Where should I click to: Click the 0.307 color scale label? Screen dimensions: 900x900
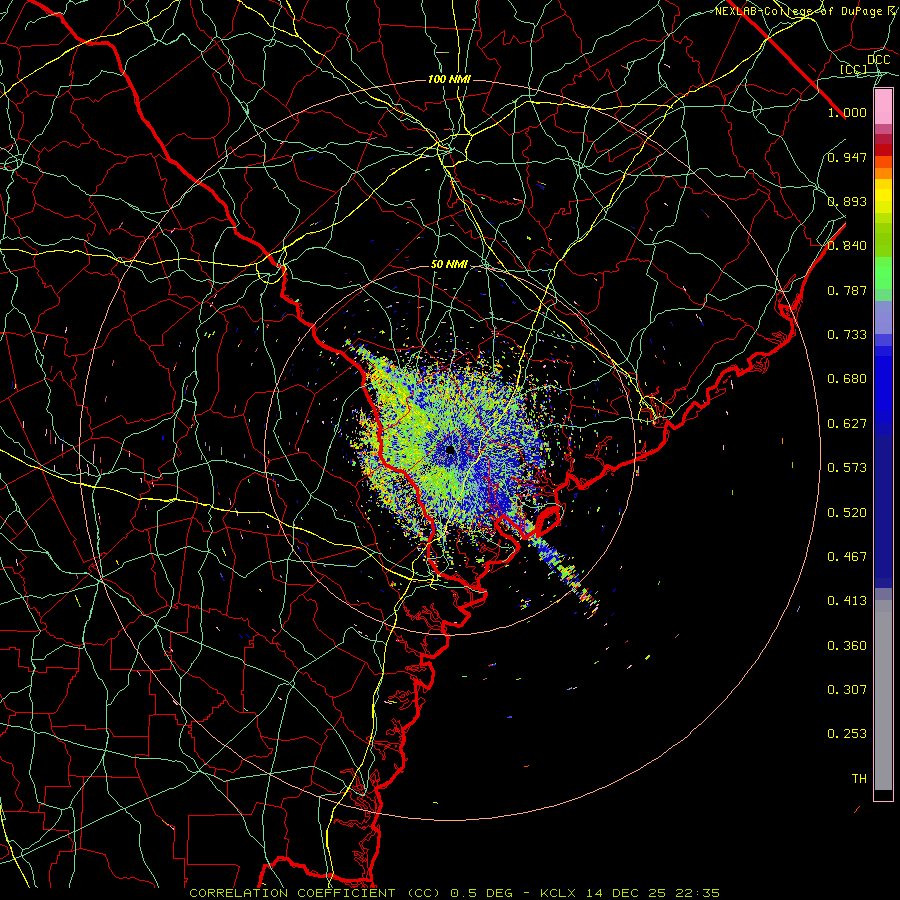click(847, 690)
